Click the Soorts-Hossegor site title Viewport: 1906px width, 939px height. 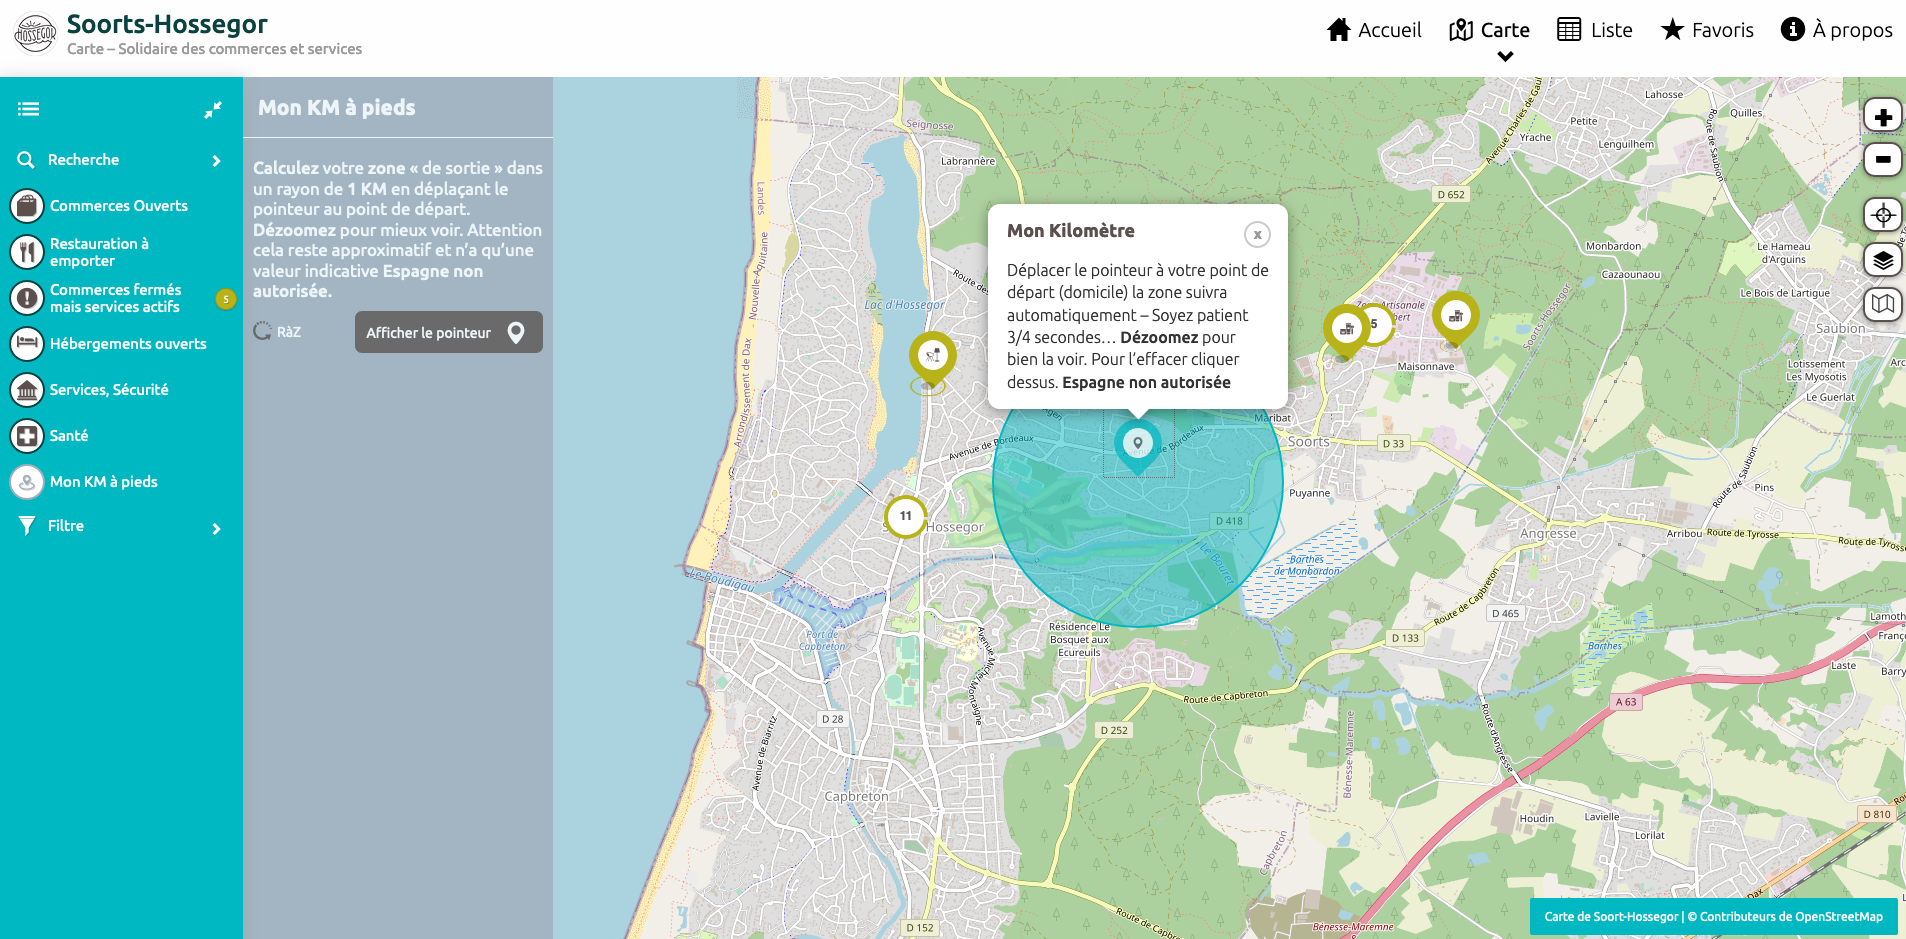coord(167,24)
